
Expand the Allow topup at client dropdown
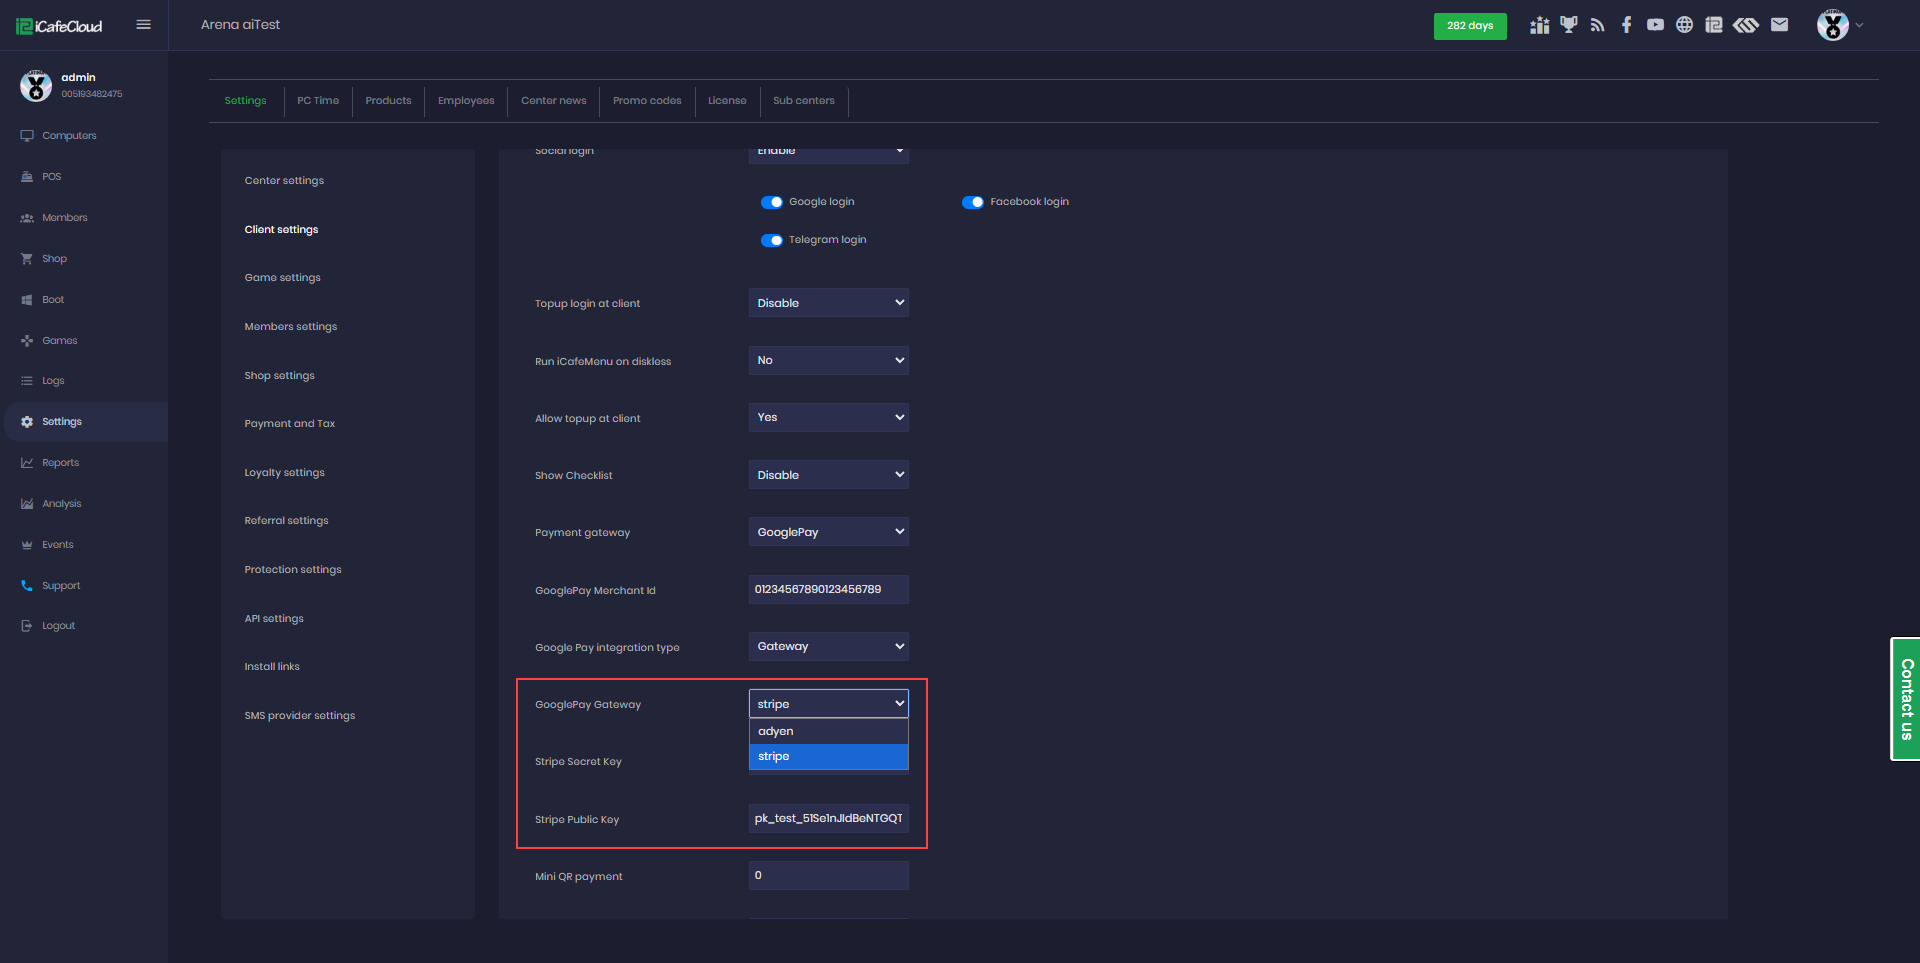828,417
